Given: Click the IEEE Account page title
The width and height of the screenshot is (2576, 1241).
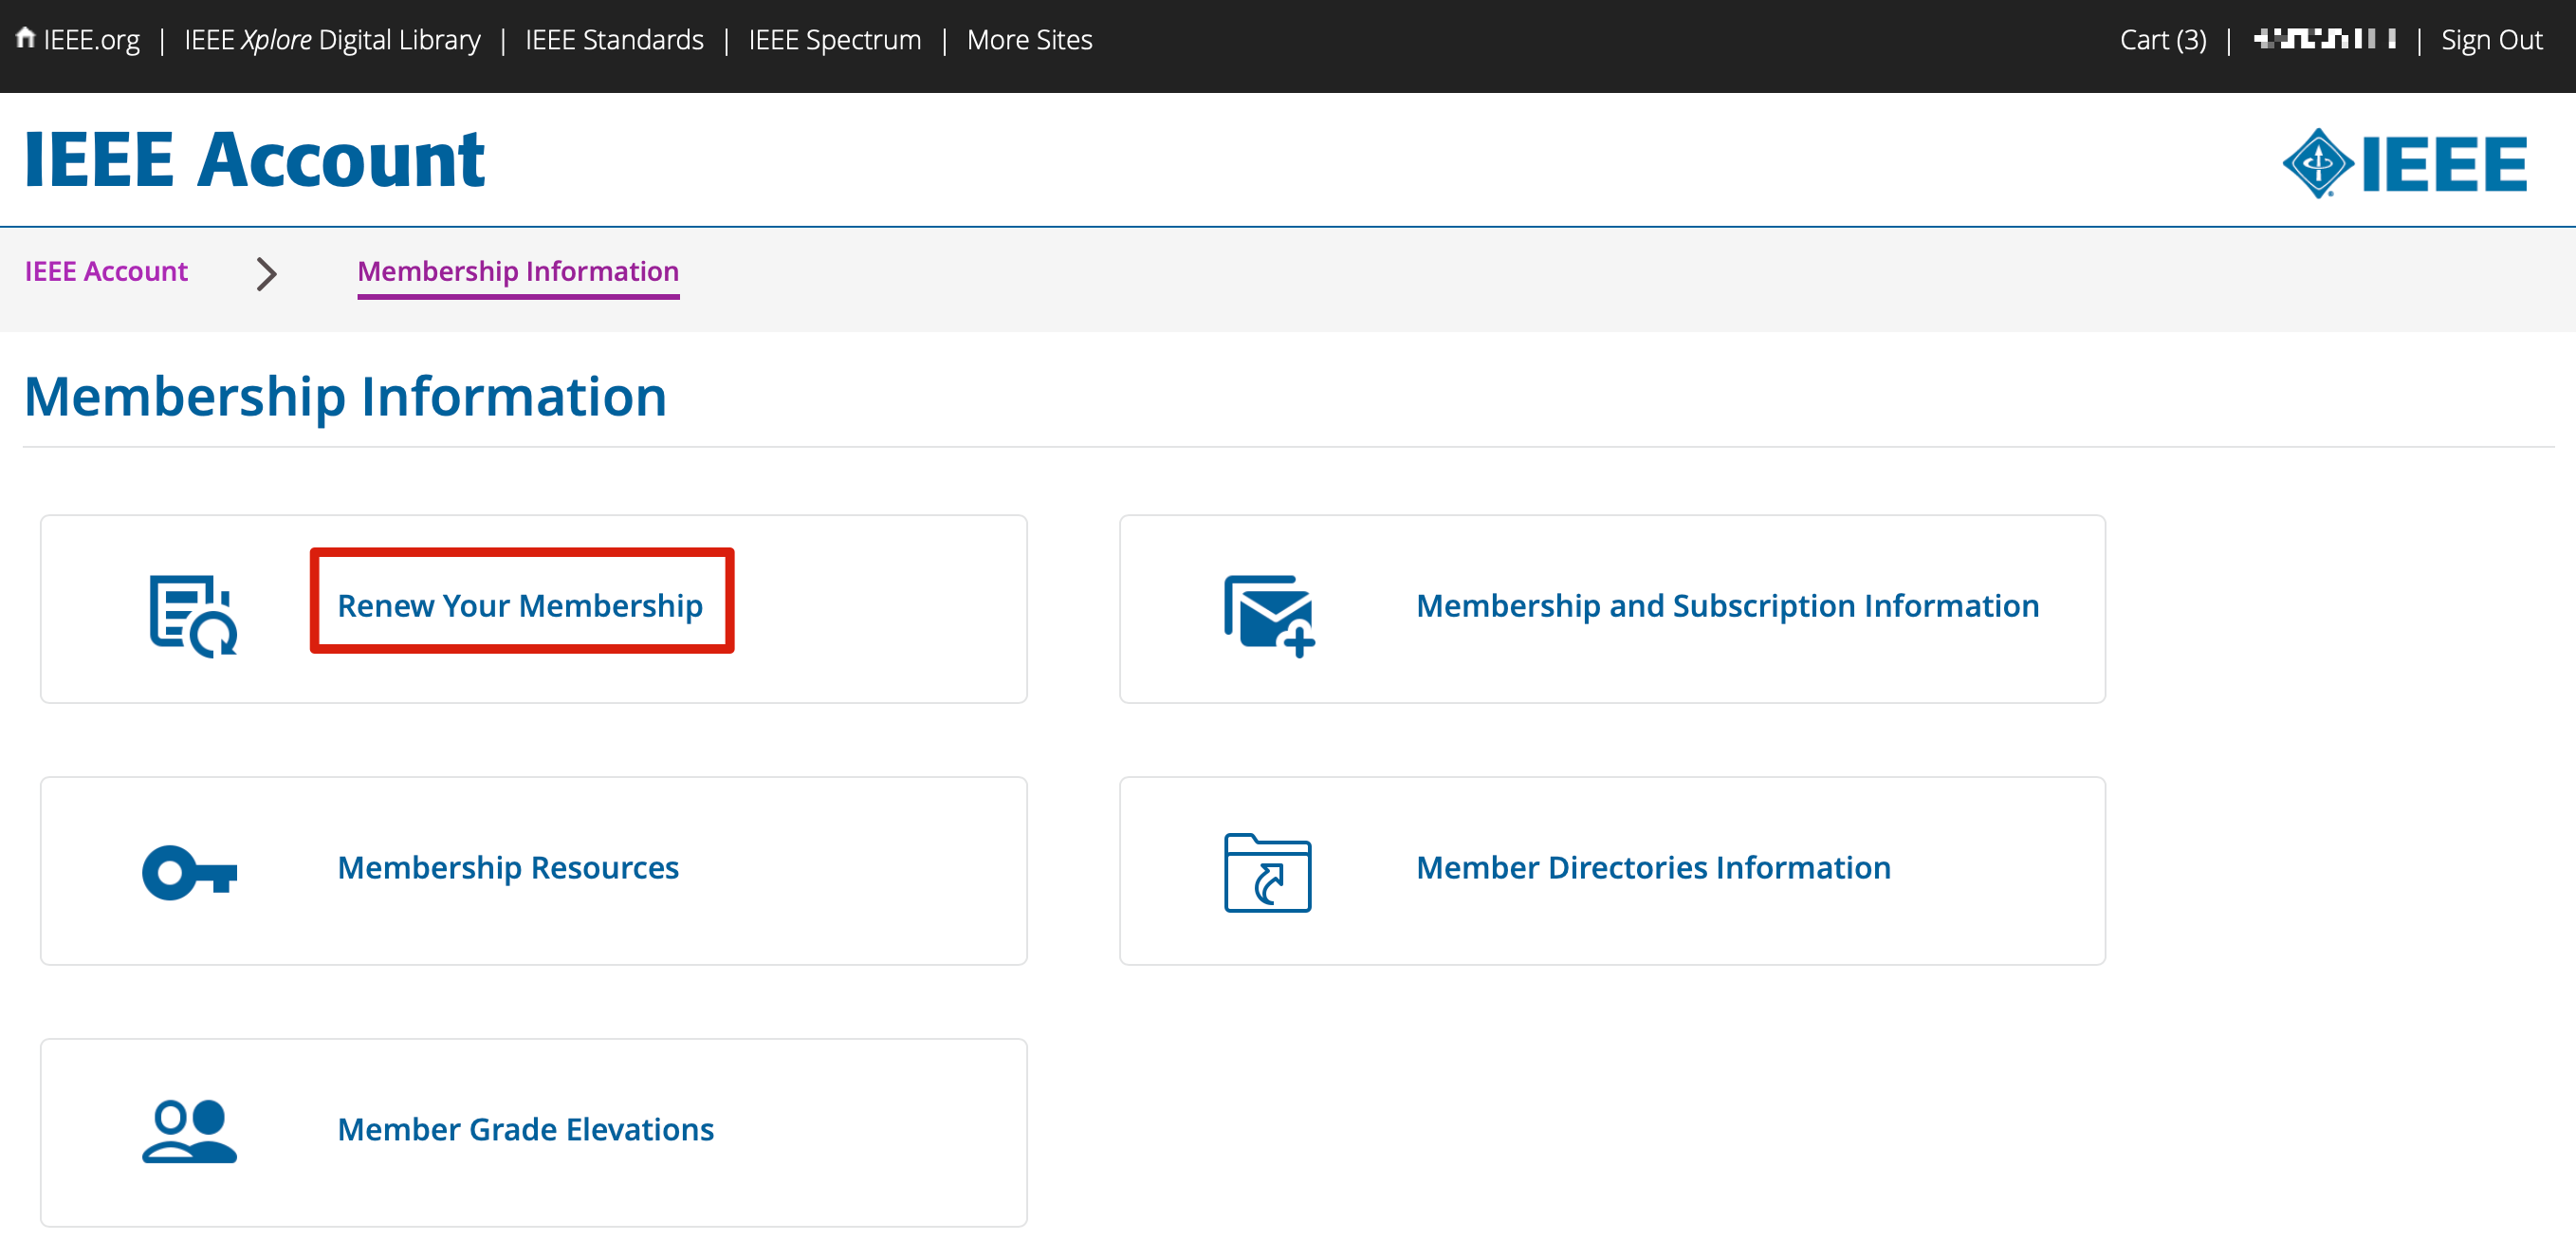Looking at the screenshot, I should (254, 160).
